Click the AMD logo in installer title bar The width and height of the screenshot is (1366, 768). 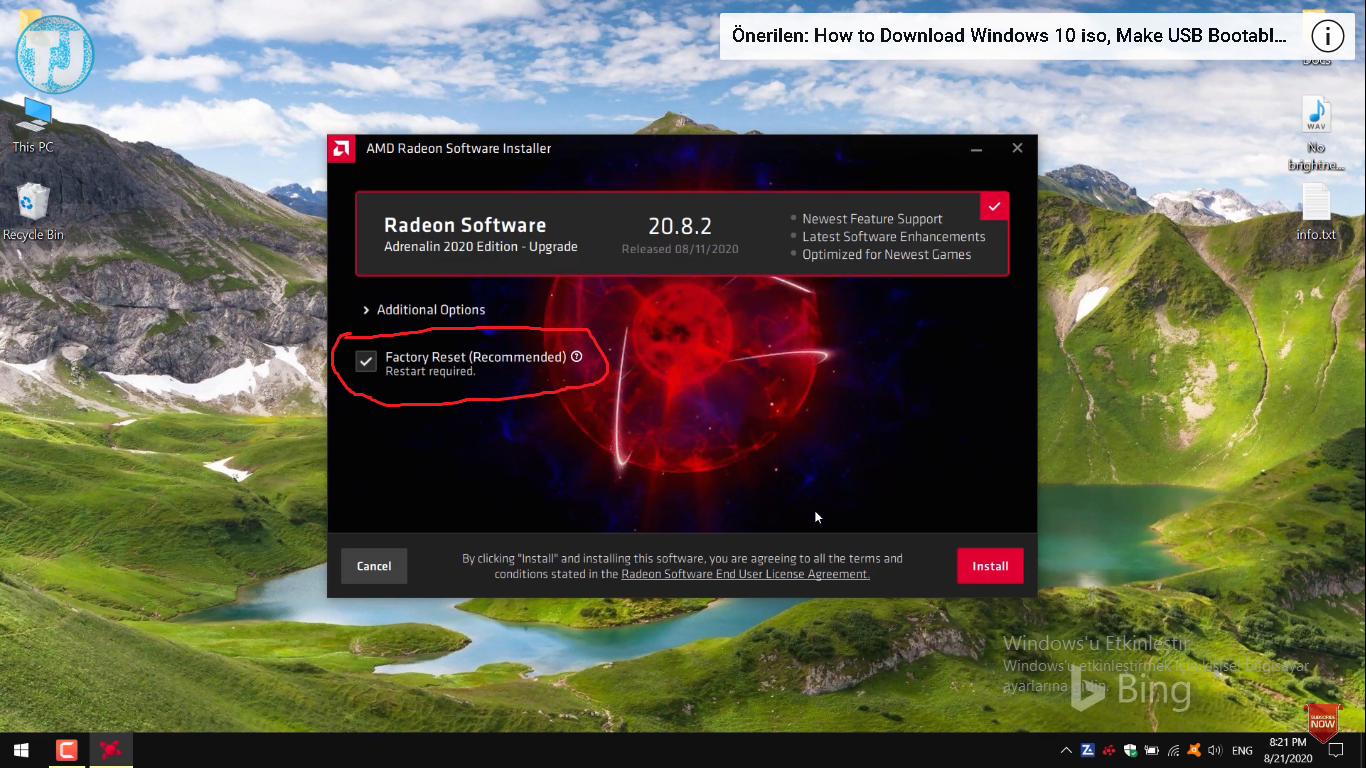tap(341, 148)
